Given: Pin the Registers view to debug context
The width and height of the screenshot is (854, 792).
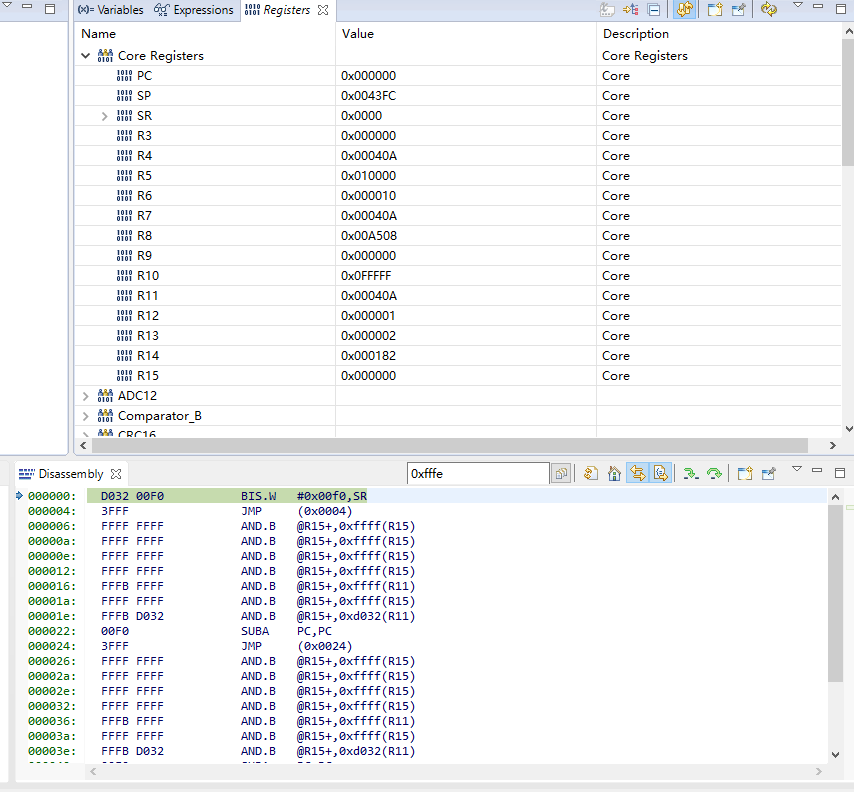Looking at the screenshot, I should click(739, 10).
